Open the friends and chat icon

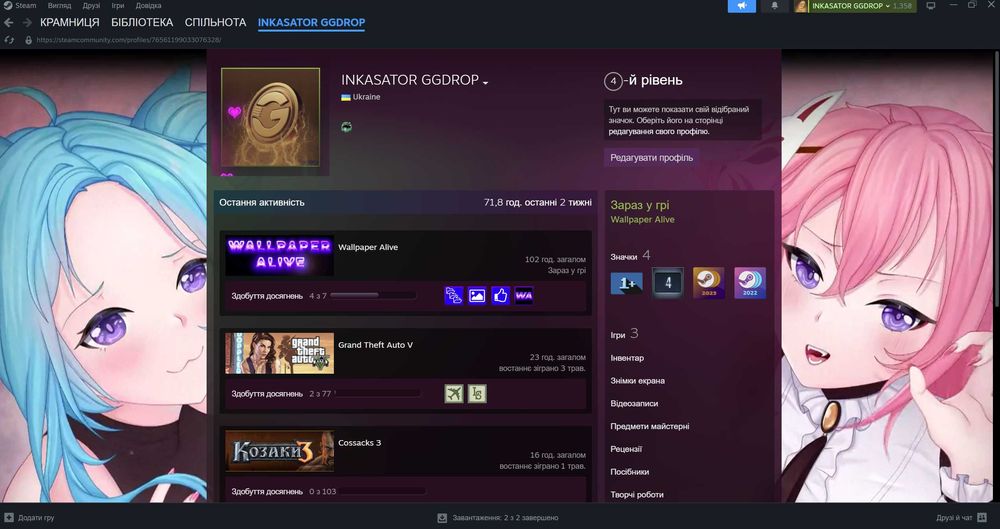pos(982,518)
